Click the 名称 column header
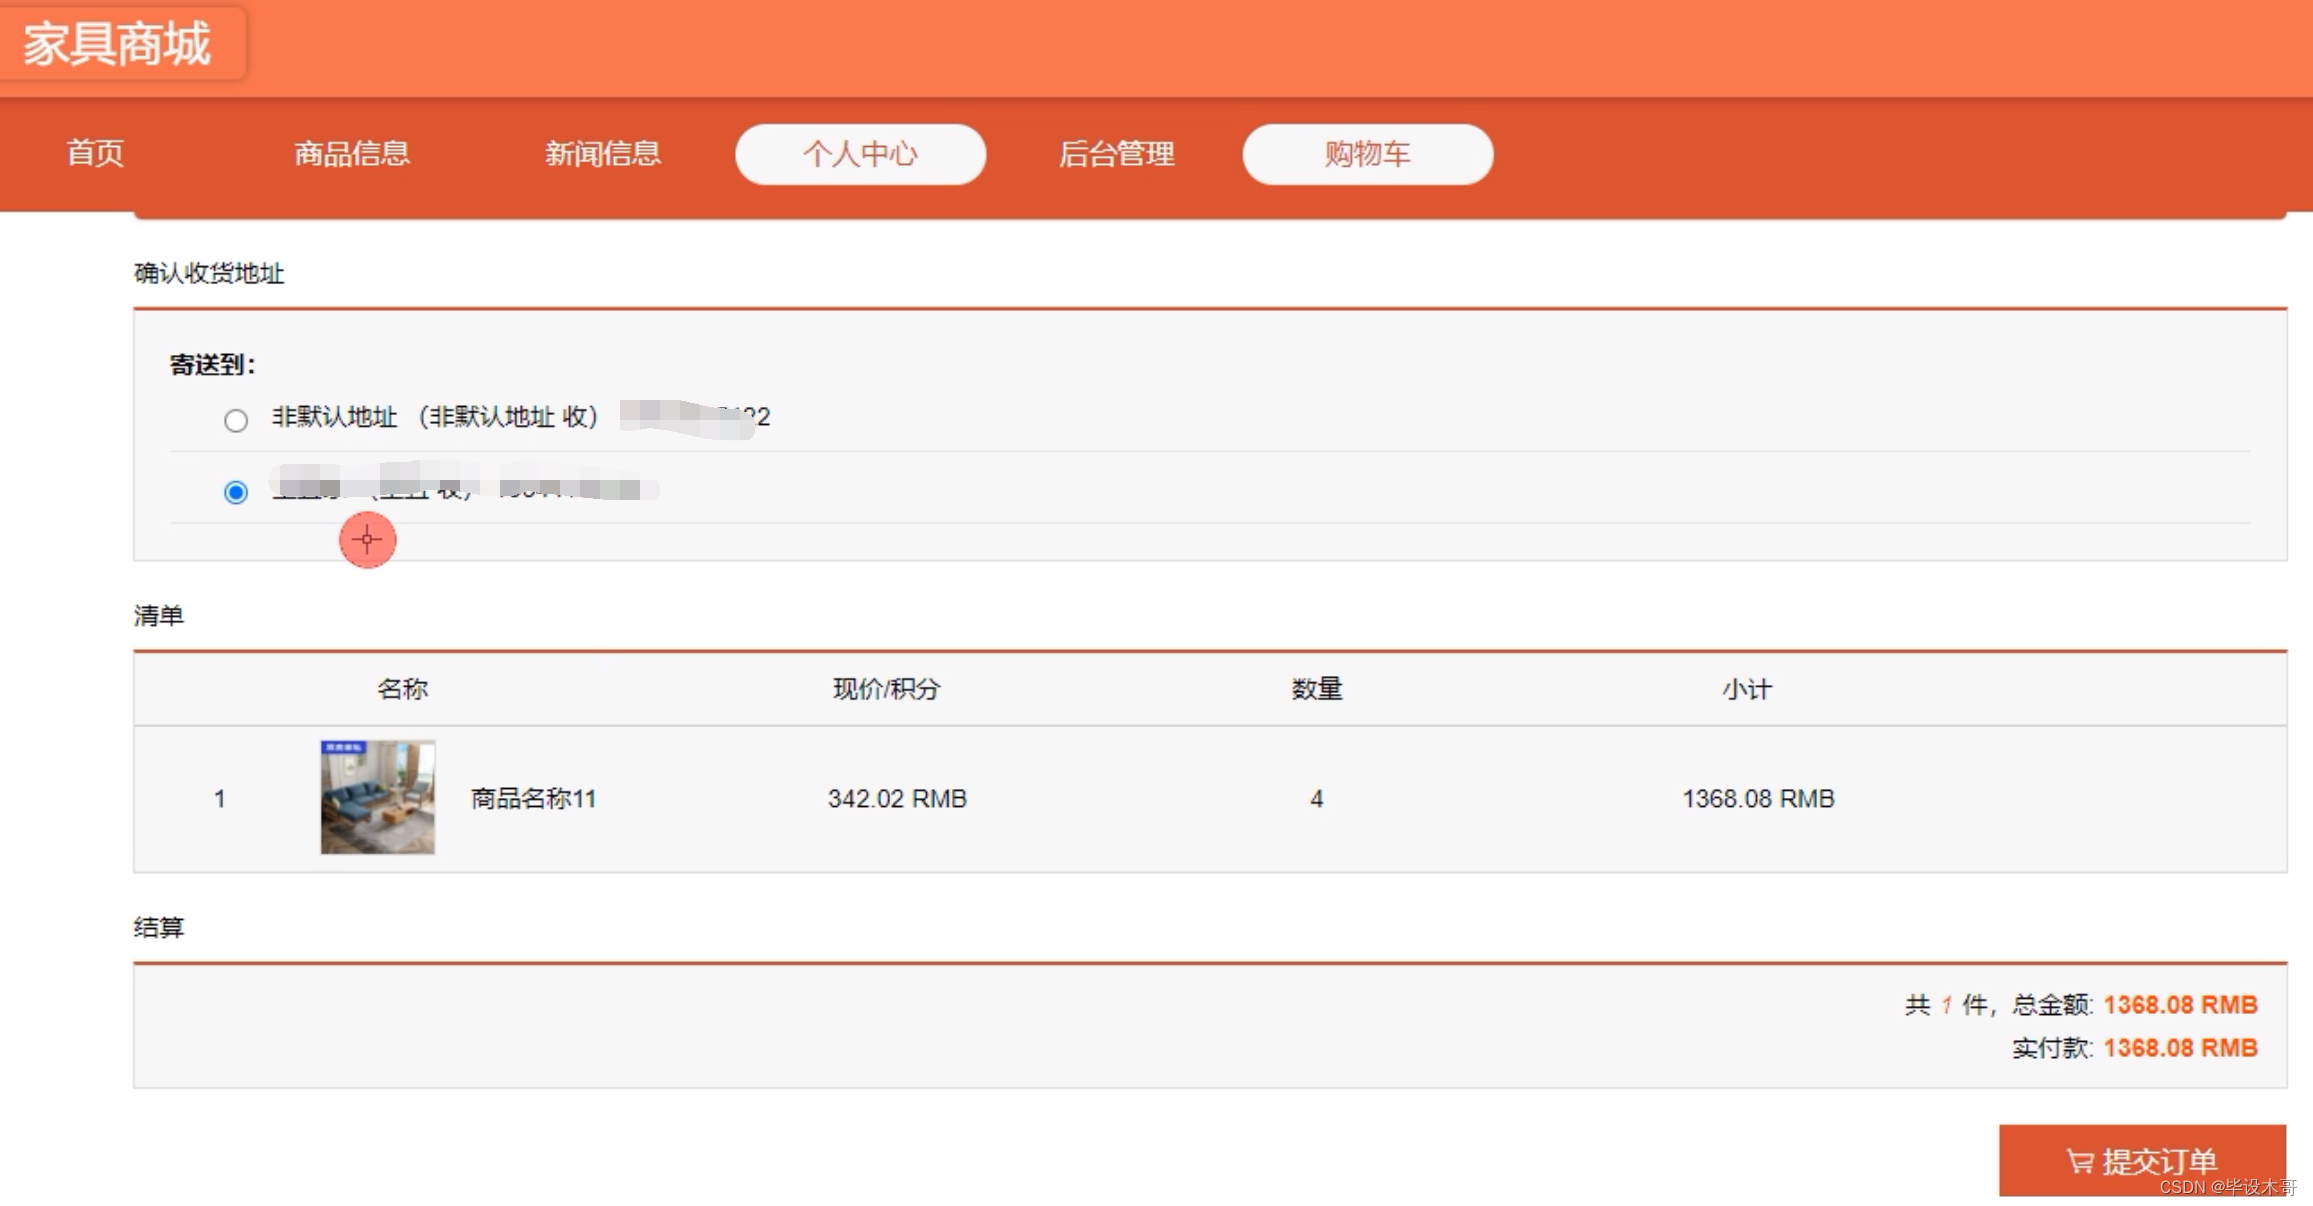 coord(402,689)
